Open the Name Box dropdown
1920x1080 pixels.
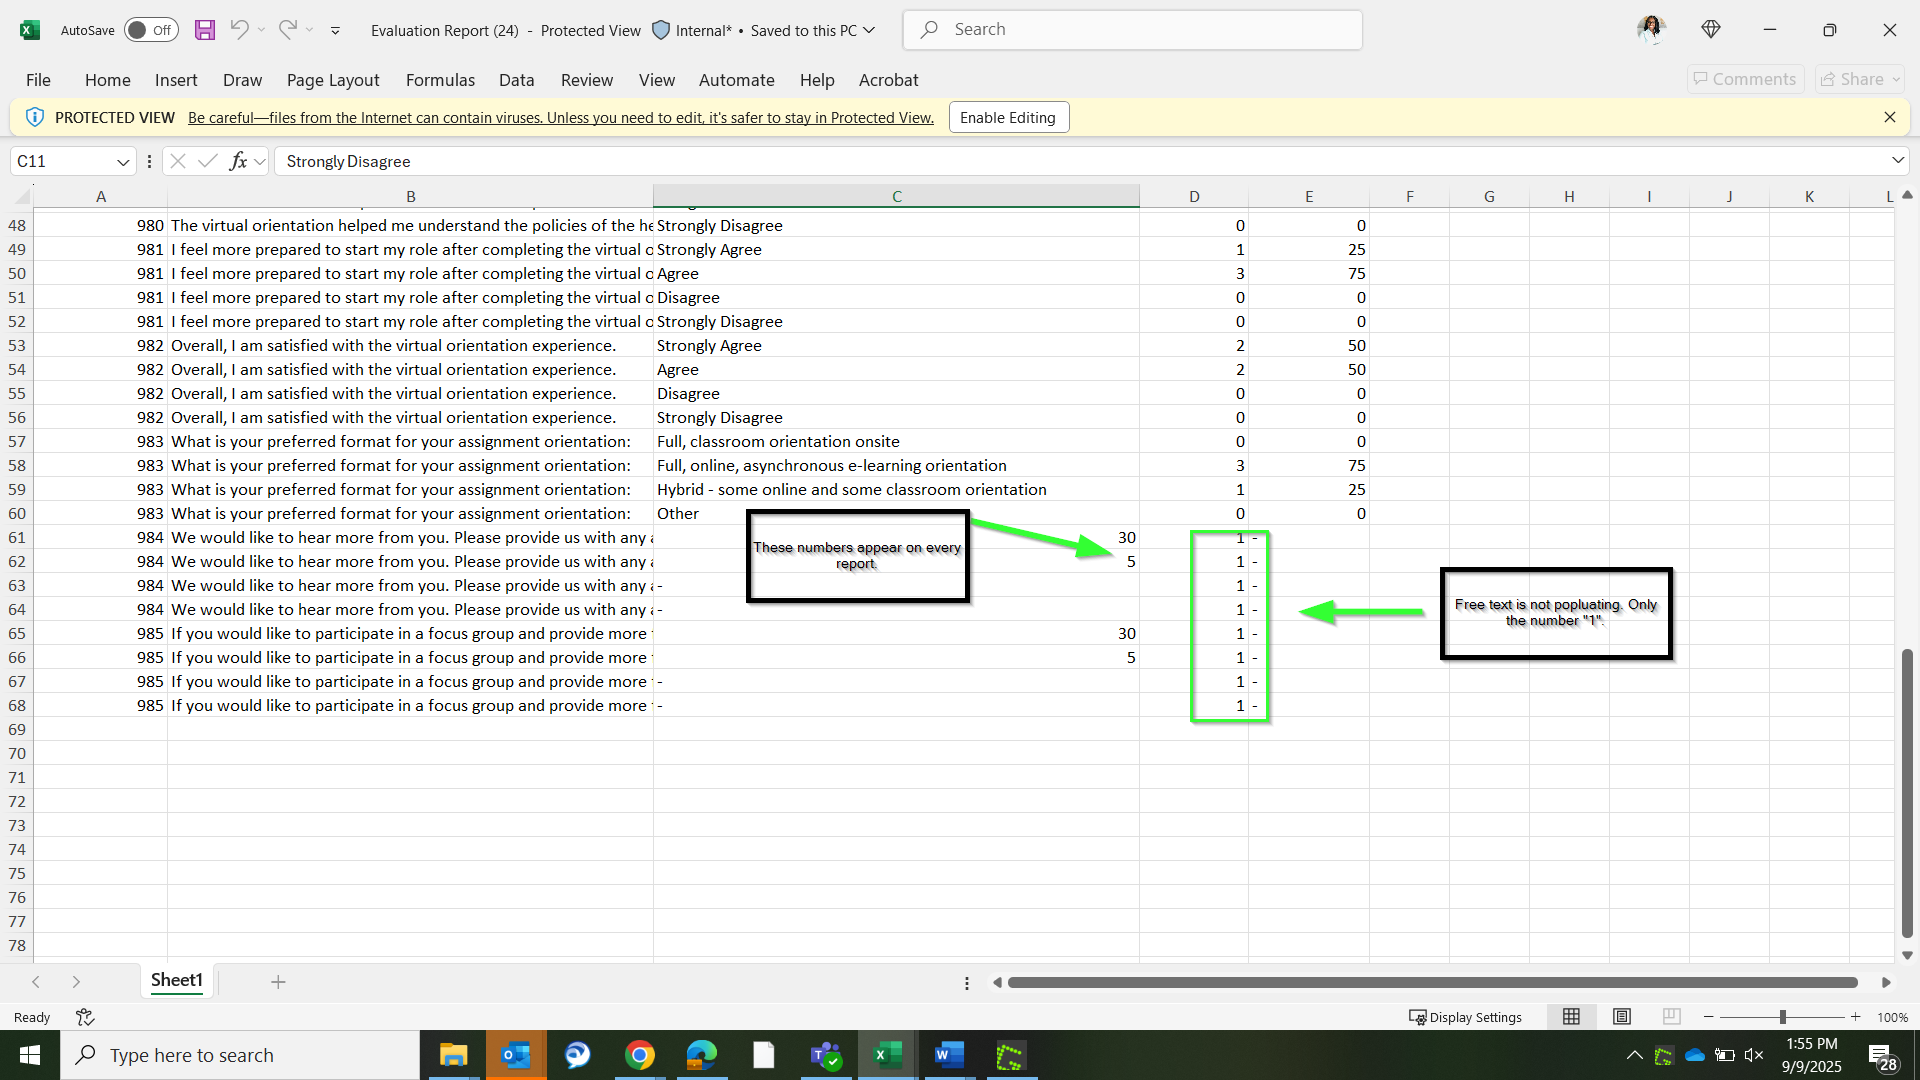(123, 161)
